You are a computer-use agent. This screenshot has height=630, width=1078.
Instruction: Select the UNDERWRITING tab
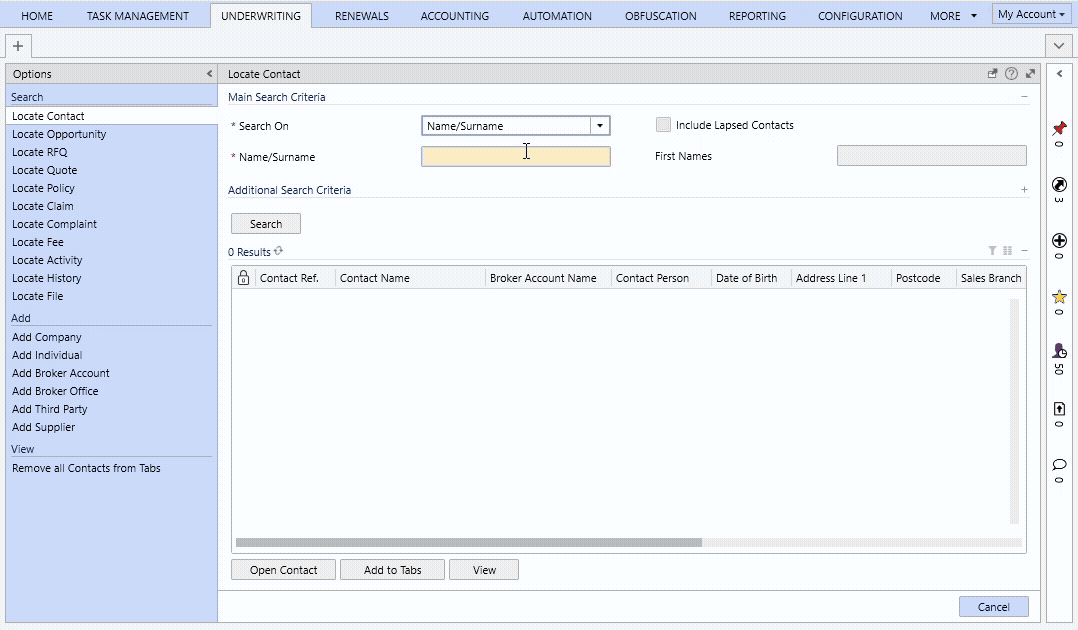261,16
